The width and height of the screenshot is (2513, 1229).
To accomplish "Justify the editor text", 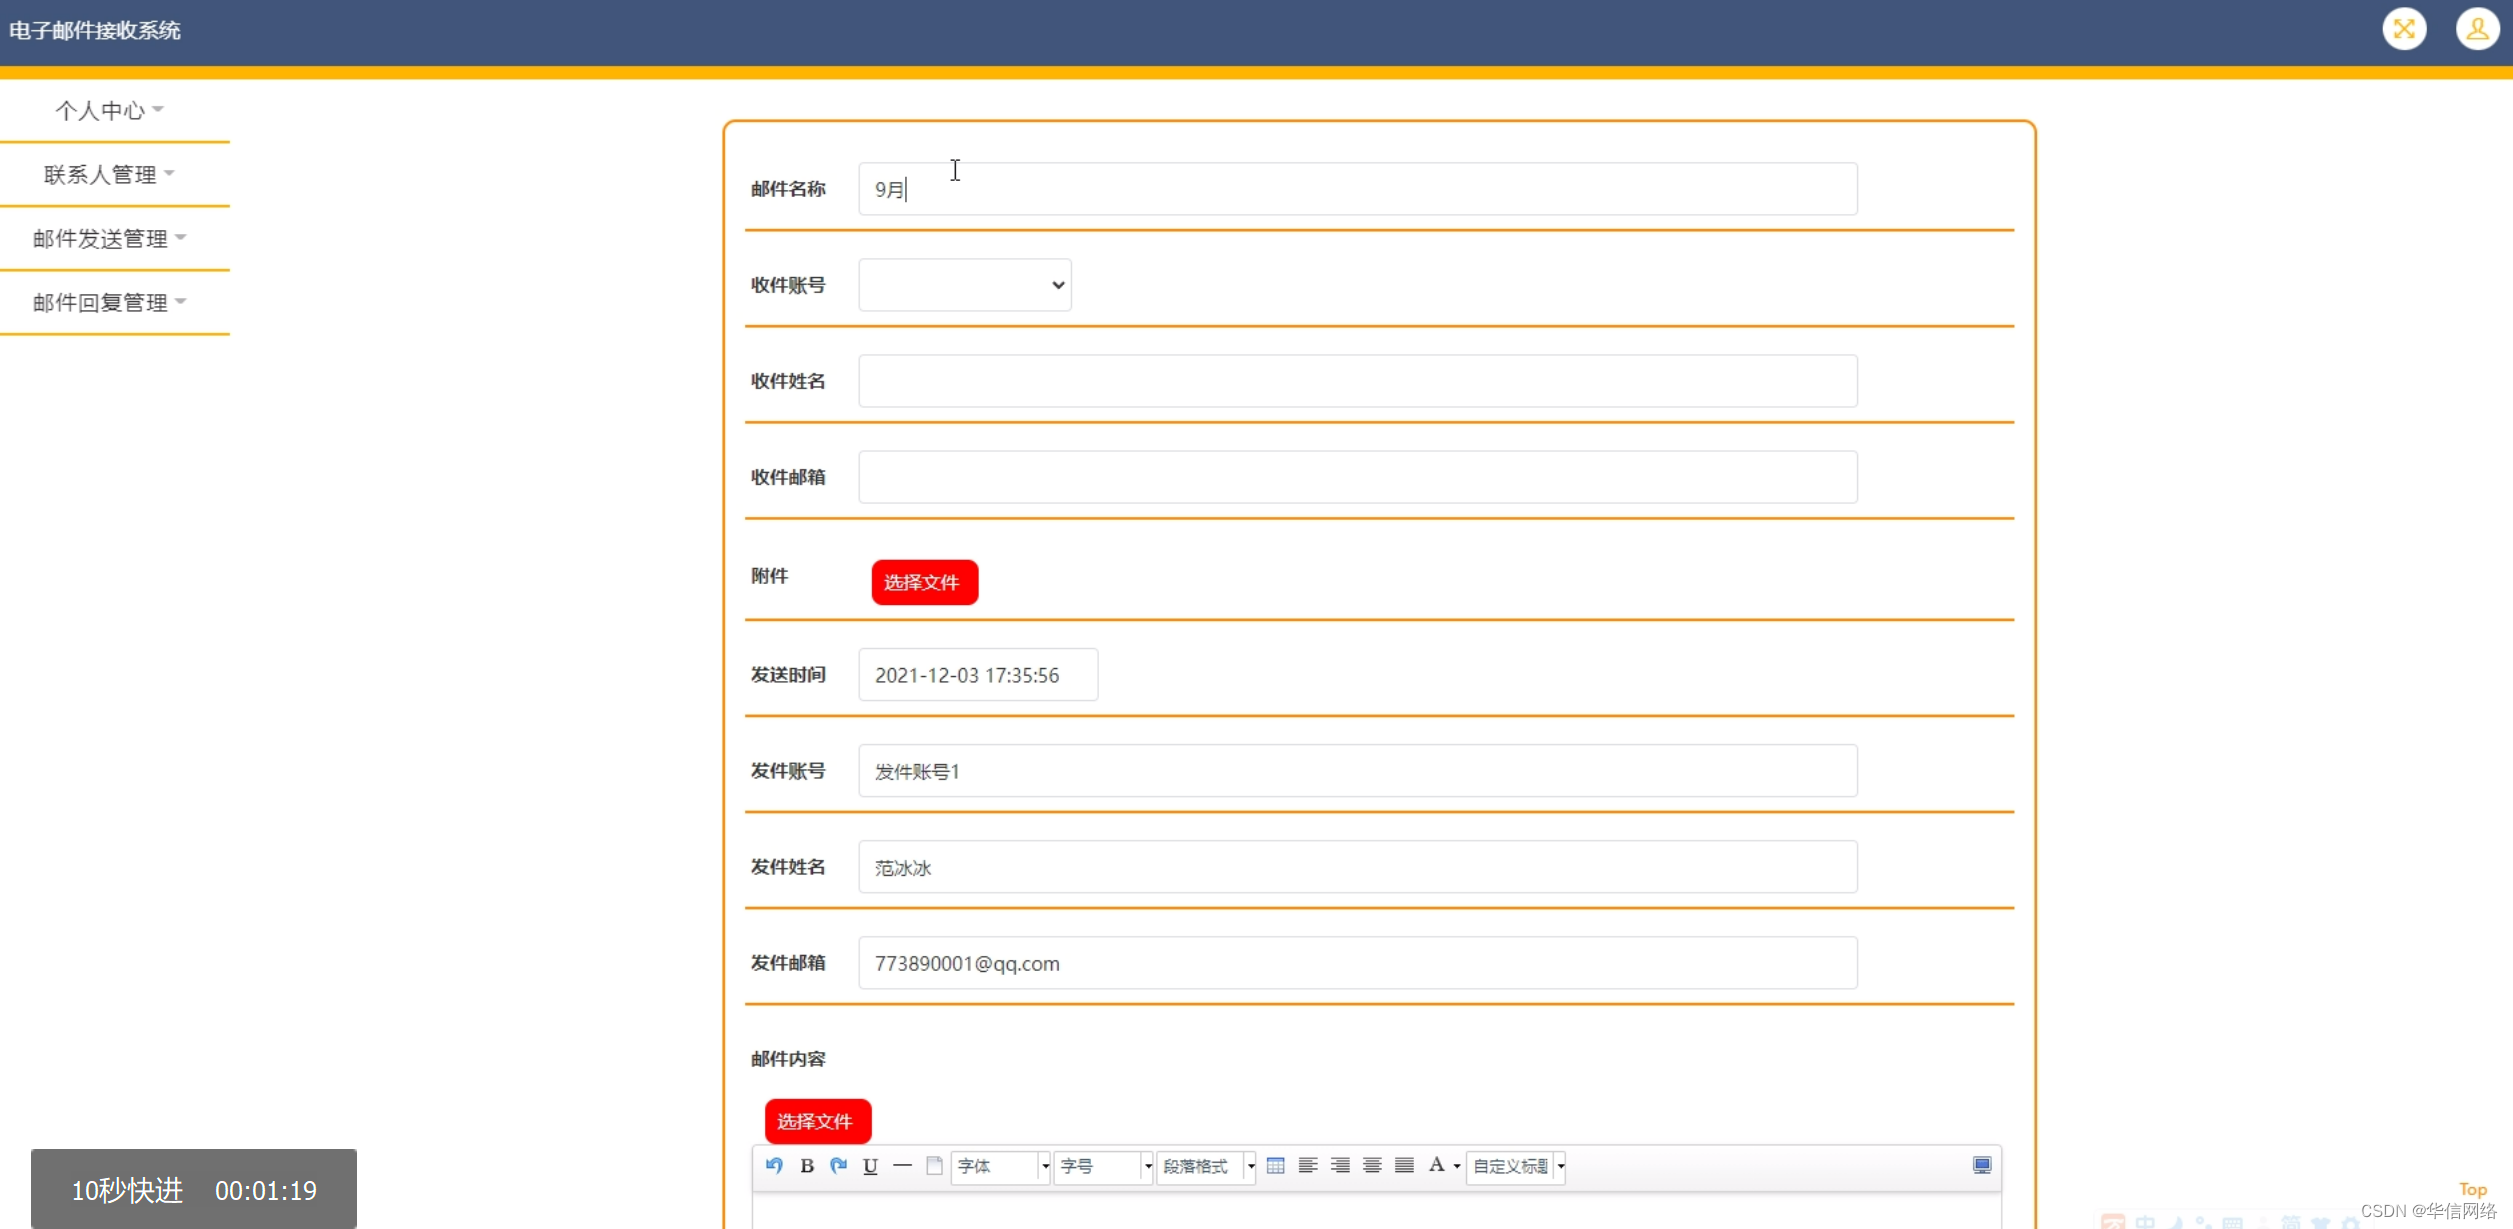I will (1404, 1165).
